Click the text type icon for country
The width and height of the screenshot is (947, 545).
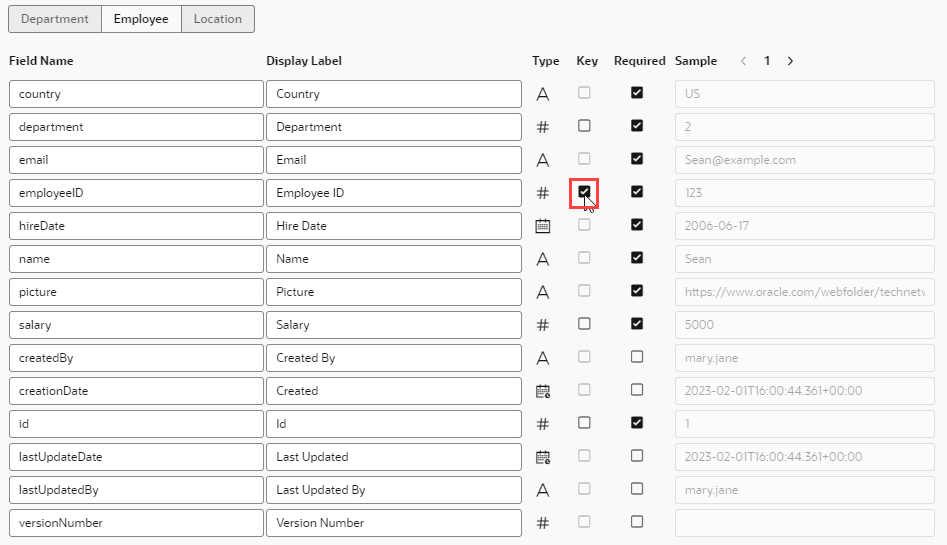pos(543,94)
